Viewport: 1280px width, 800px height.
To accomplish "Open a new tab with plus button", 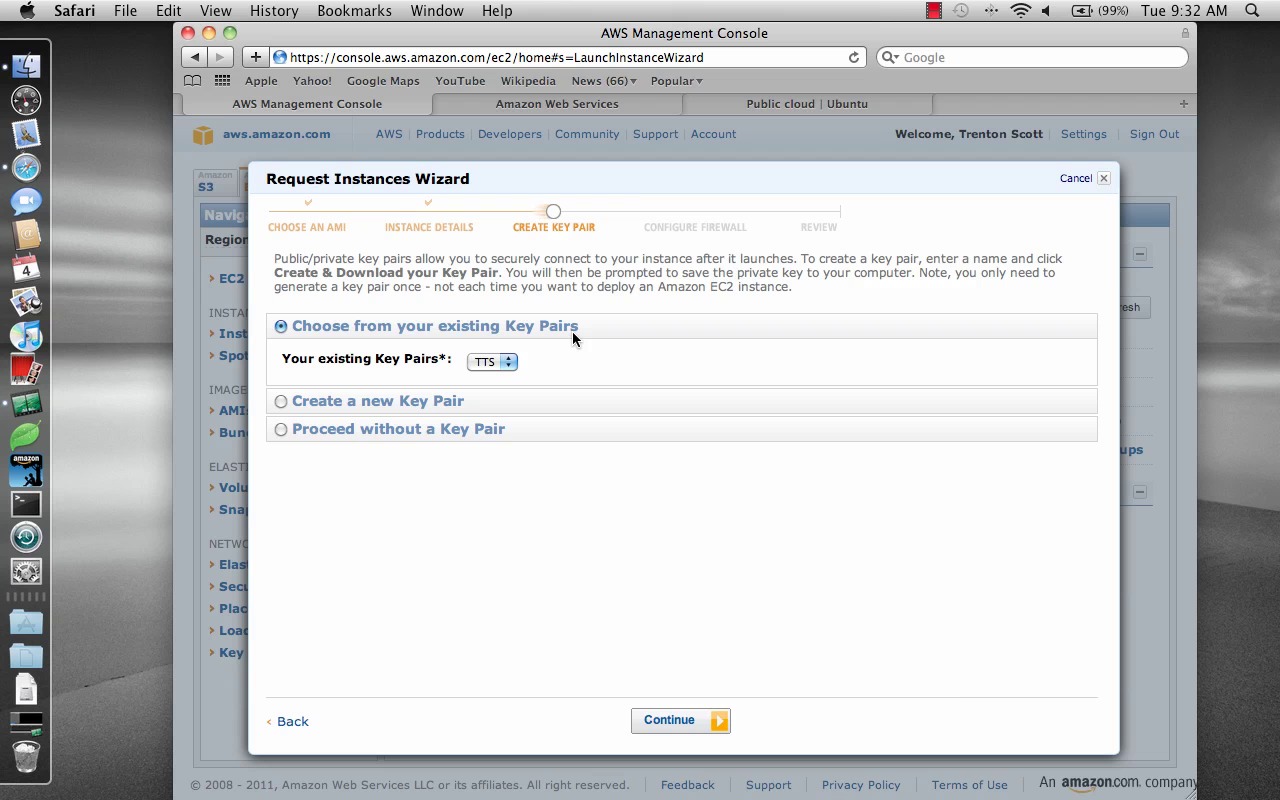I will pos(1183,104).
